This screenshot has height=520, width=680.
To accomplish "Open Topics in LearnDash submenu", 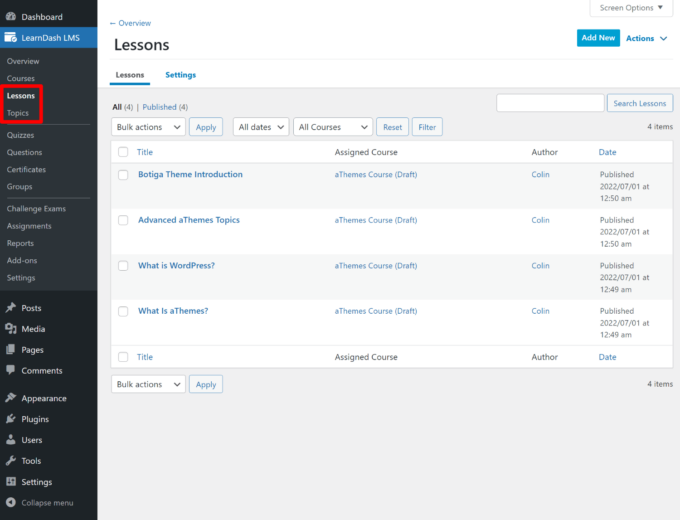I will point(18,113).
